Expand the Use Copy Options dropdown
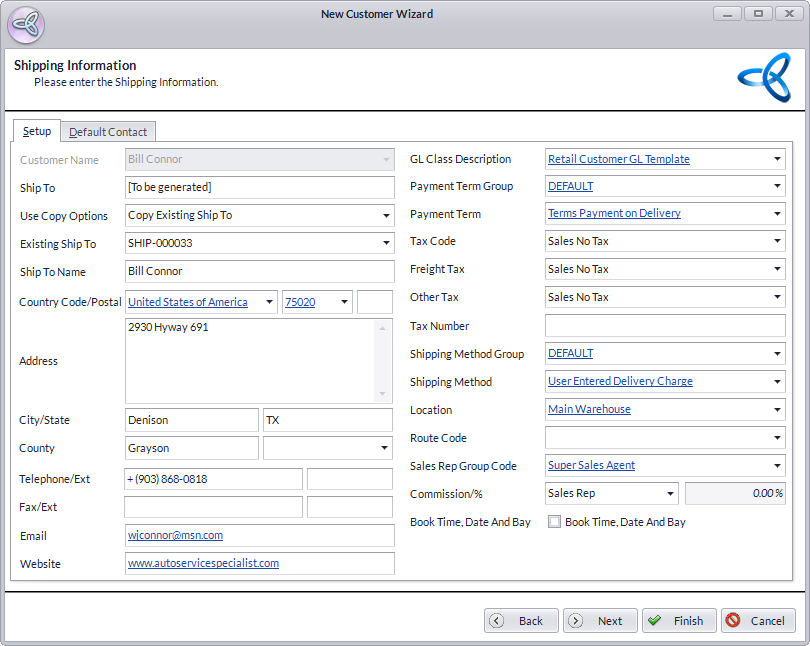Screen dimensions: 810x646 [386, 216]
